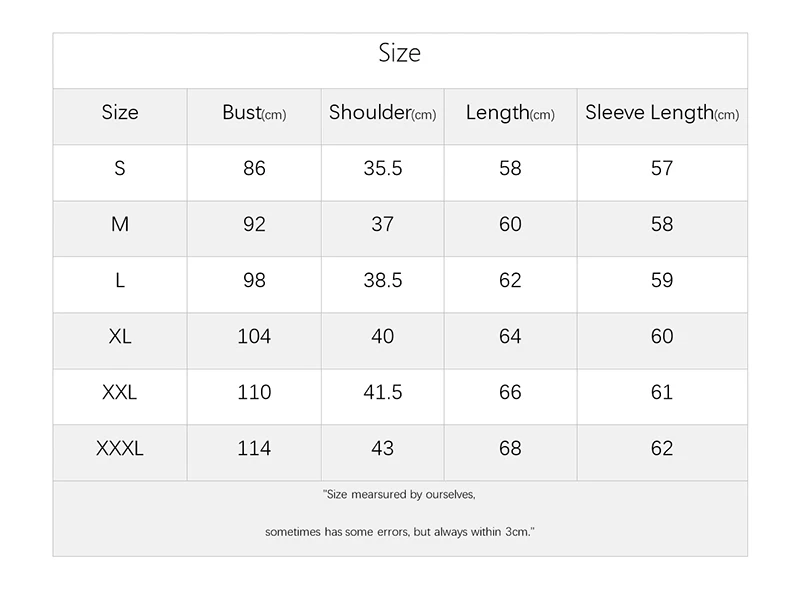Select the S size row label
800x590 pixels.
click(x=120, y=168)
